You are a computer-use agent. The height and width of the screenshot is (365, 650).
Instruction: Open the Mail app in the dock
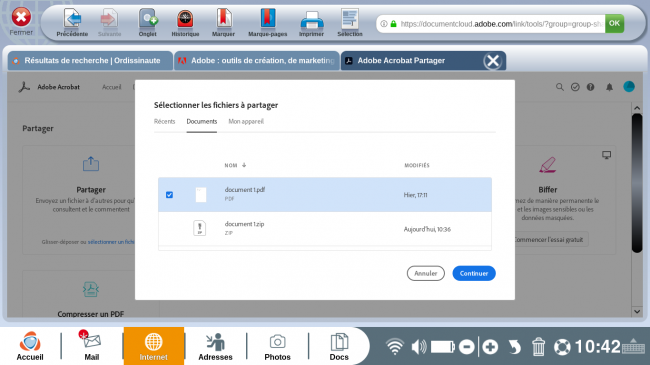[x=92, y=346]
